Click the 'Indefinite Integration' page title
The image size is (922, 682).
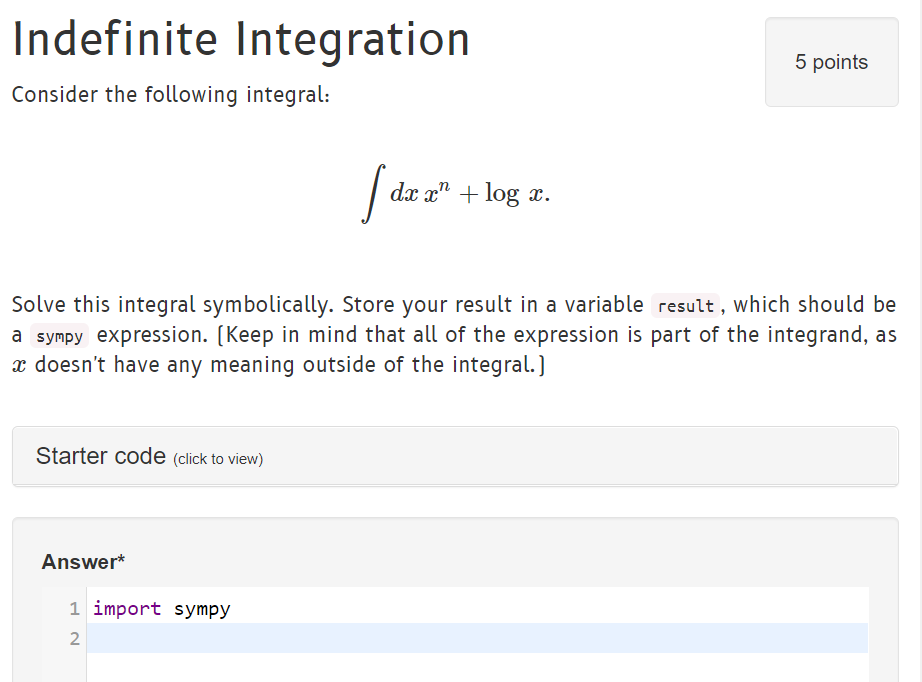click(240, 38)
